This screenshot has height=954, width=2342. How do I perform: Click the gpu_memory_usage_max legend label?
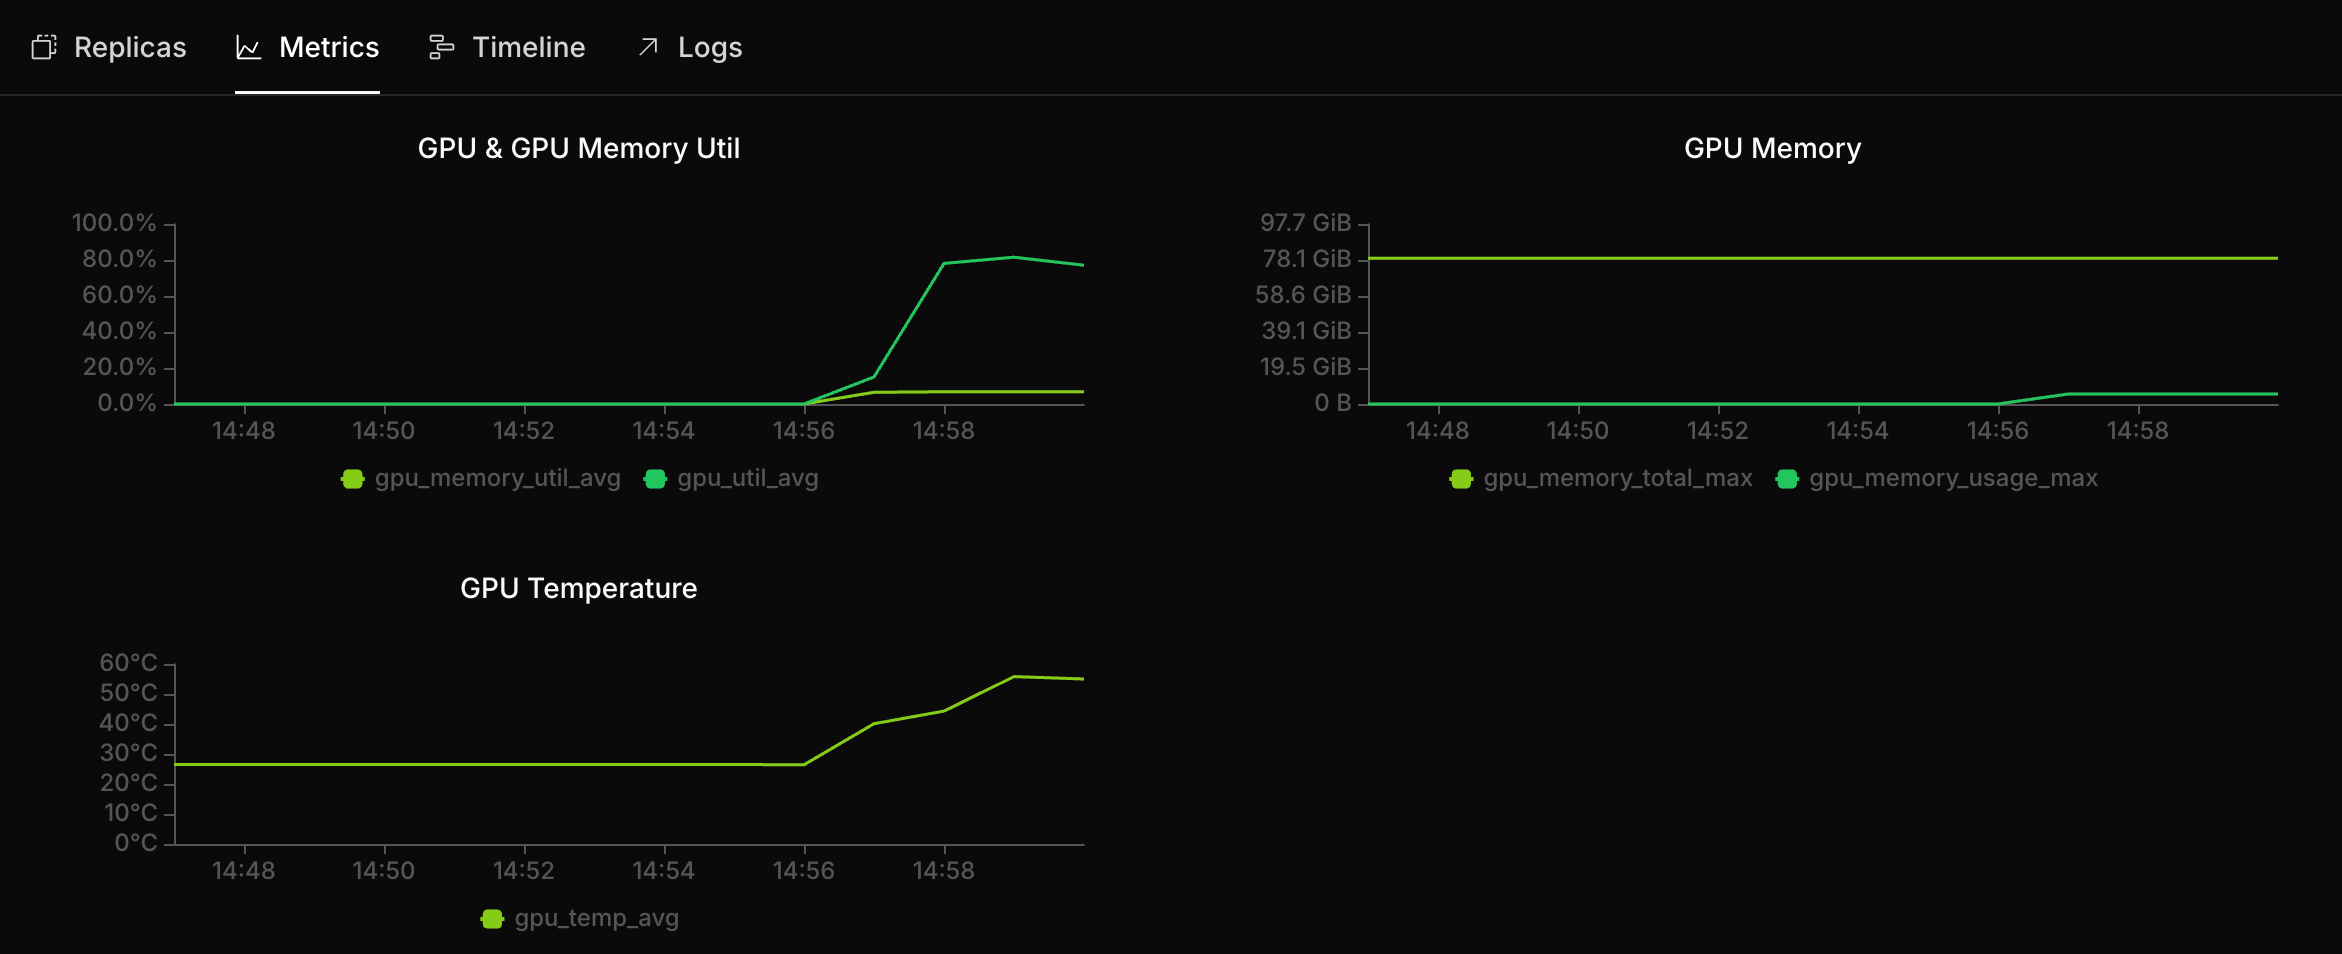(1953, 478)
